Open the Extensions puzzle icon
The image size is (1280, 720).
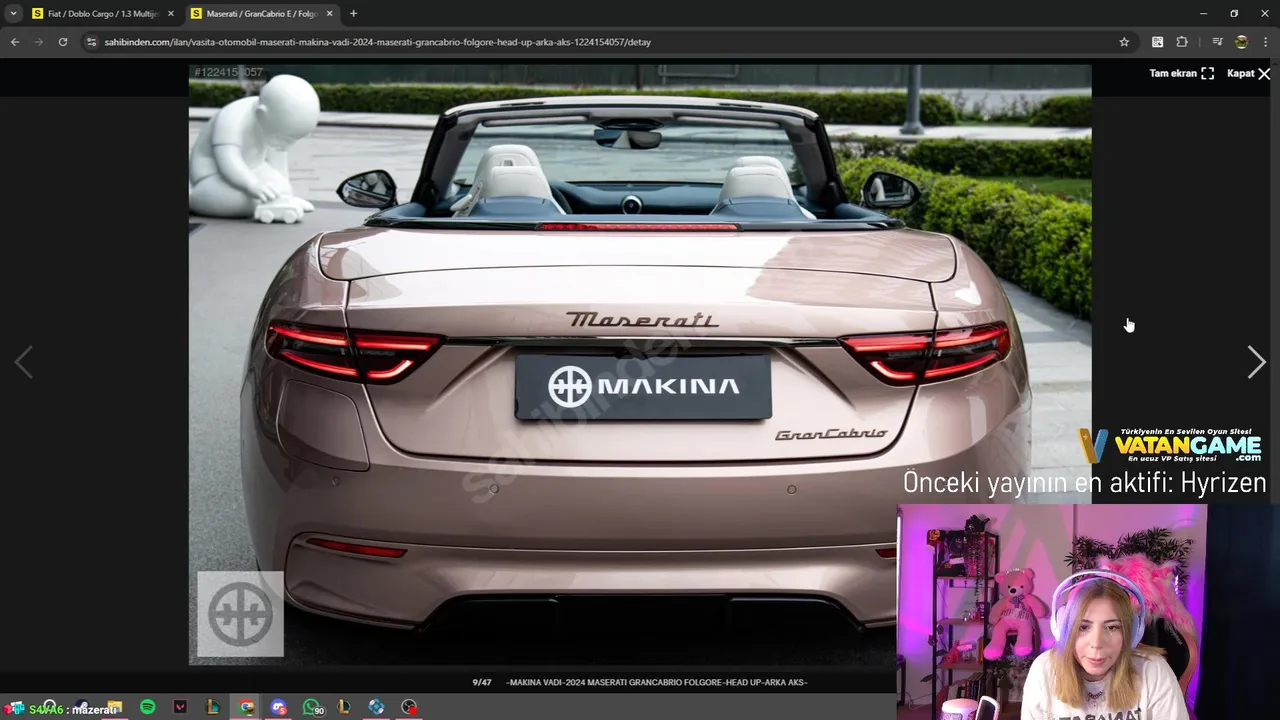[1182, 42]
